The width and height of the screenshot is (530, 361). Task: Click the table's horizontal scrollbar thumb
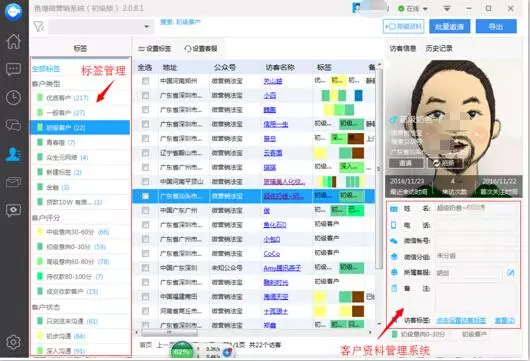click(x=169, y=332)
